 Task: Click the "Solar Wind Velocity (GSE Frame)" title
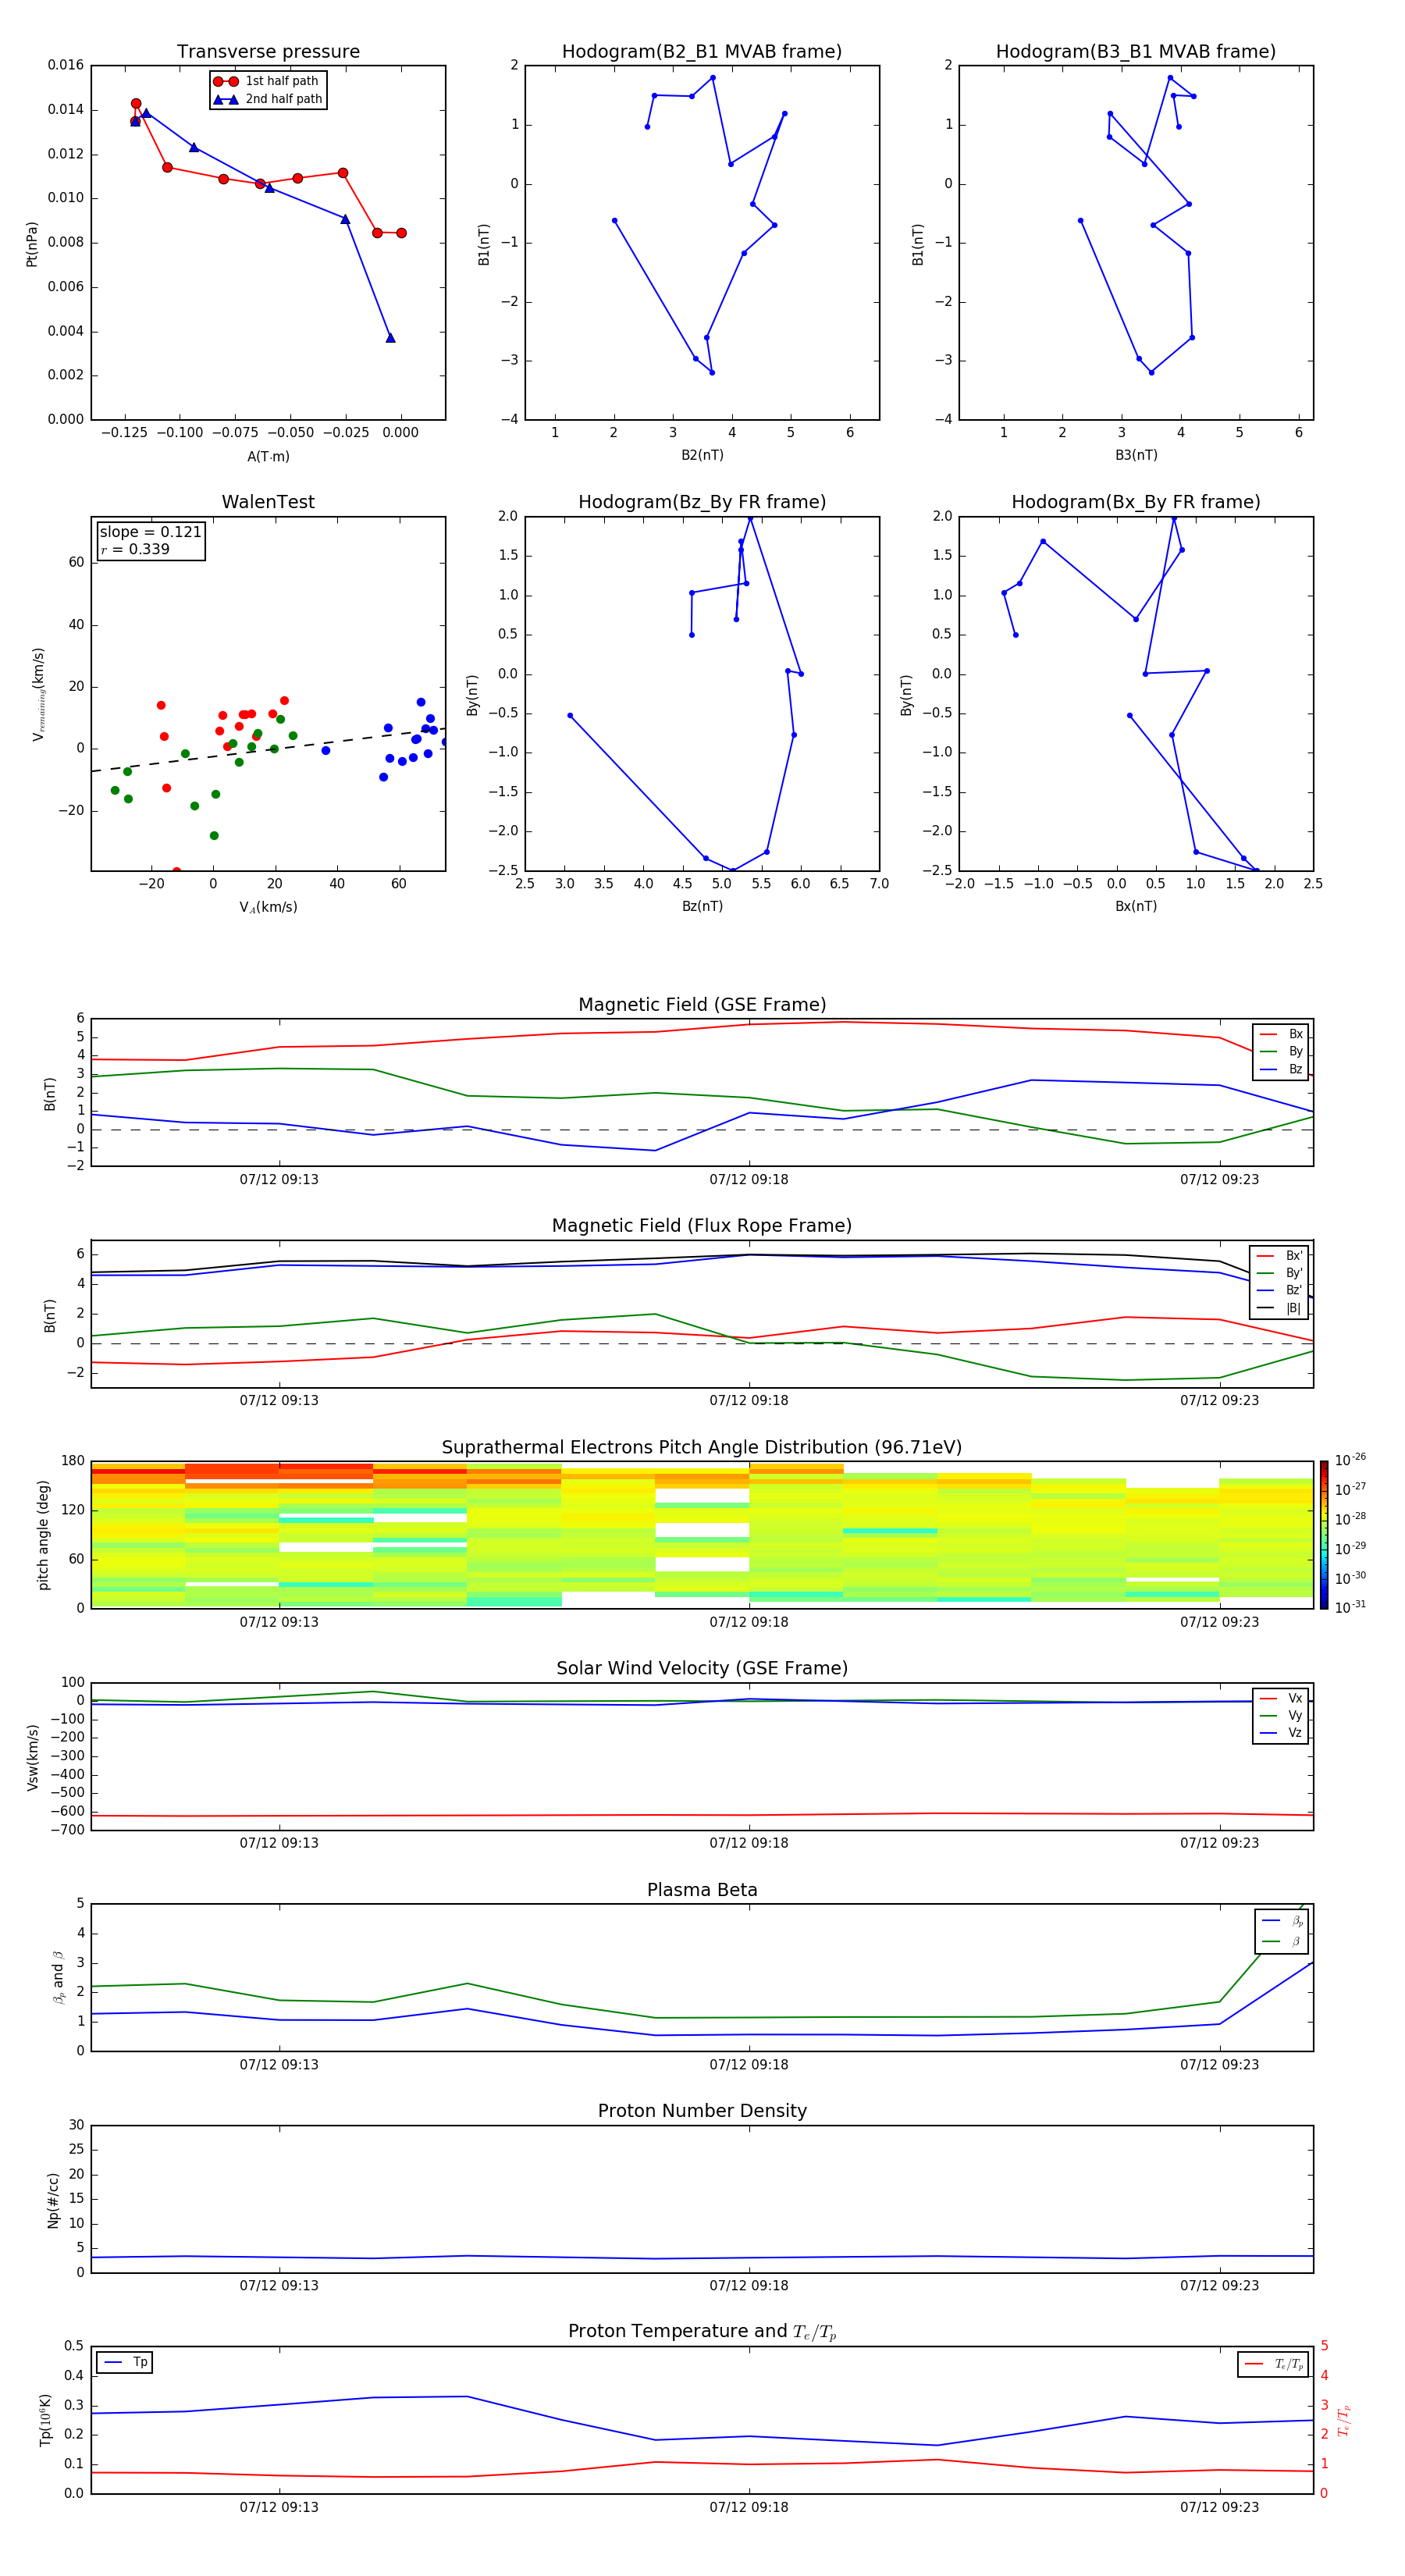702,1669
